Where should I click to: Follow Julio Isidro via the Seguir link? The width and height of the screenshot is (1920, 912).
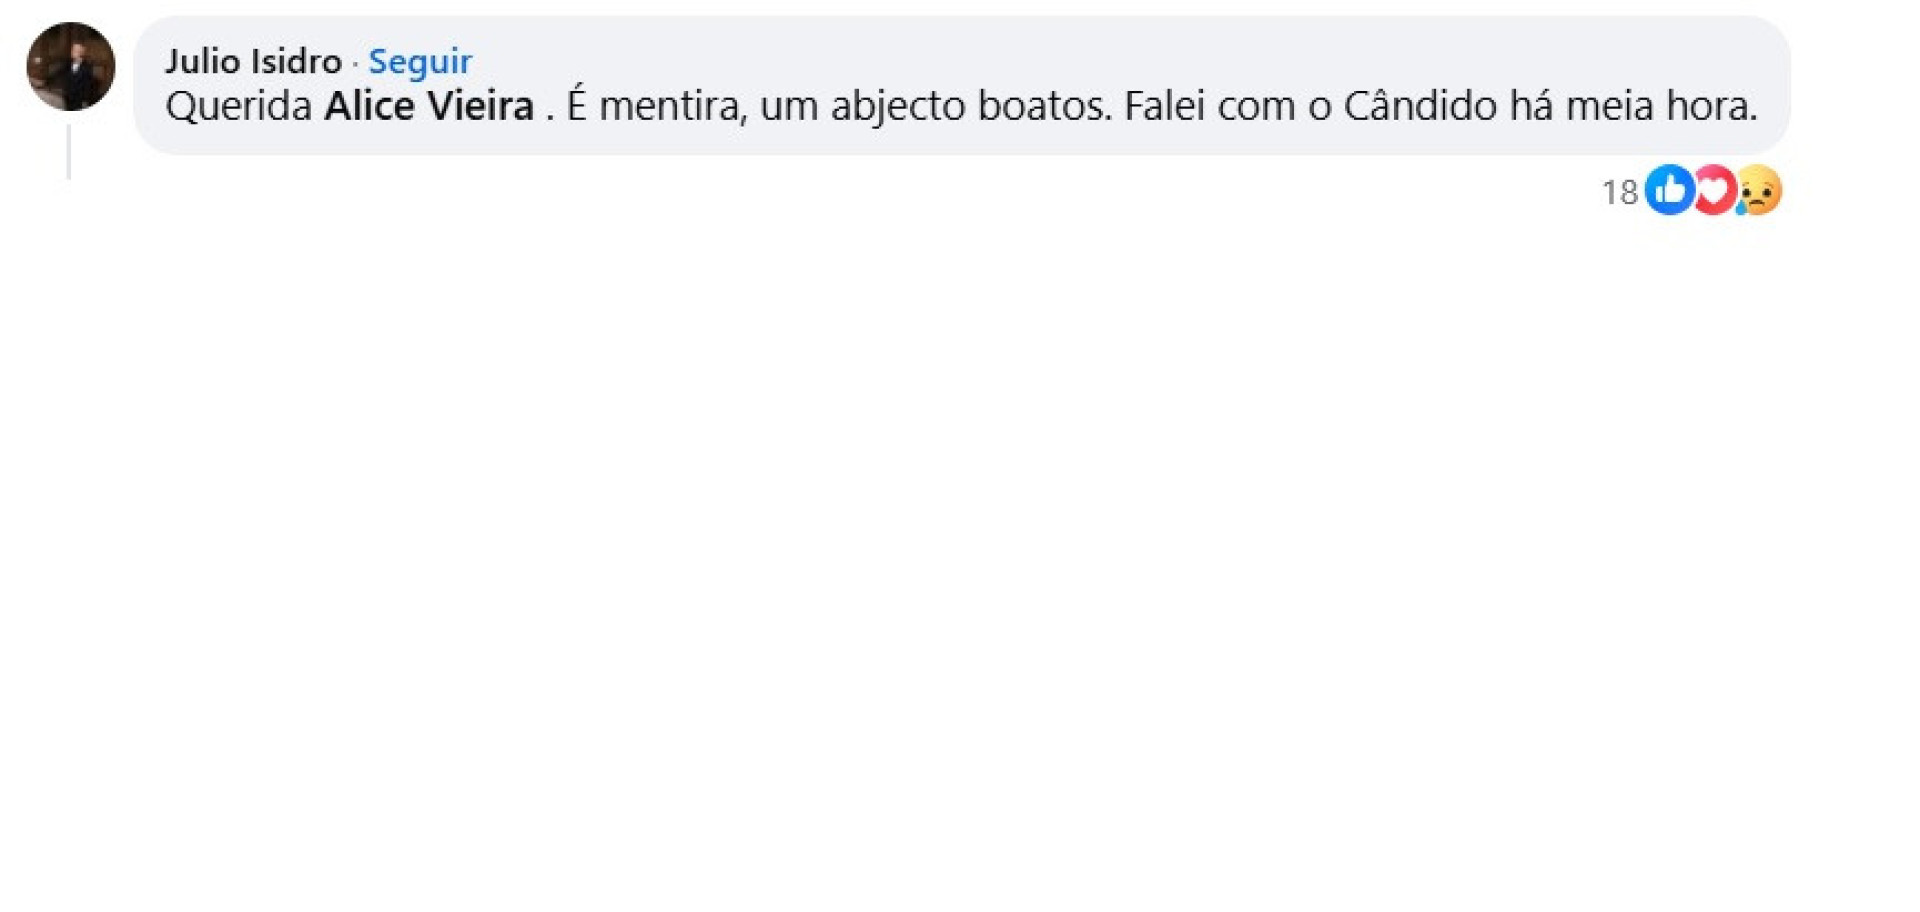(x=421, y=61)
